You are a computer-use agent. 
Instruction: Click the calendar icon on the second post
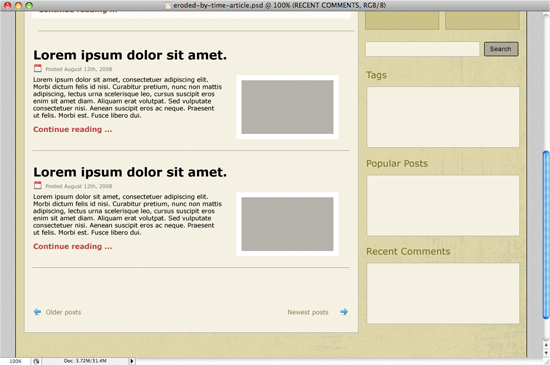[x=38, y=185]
